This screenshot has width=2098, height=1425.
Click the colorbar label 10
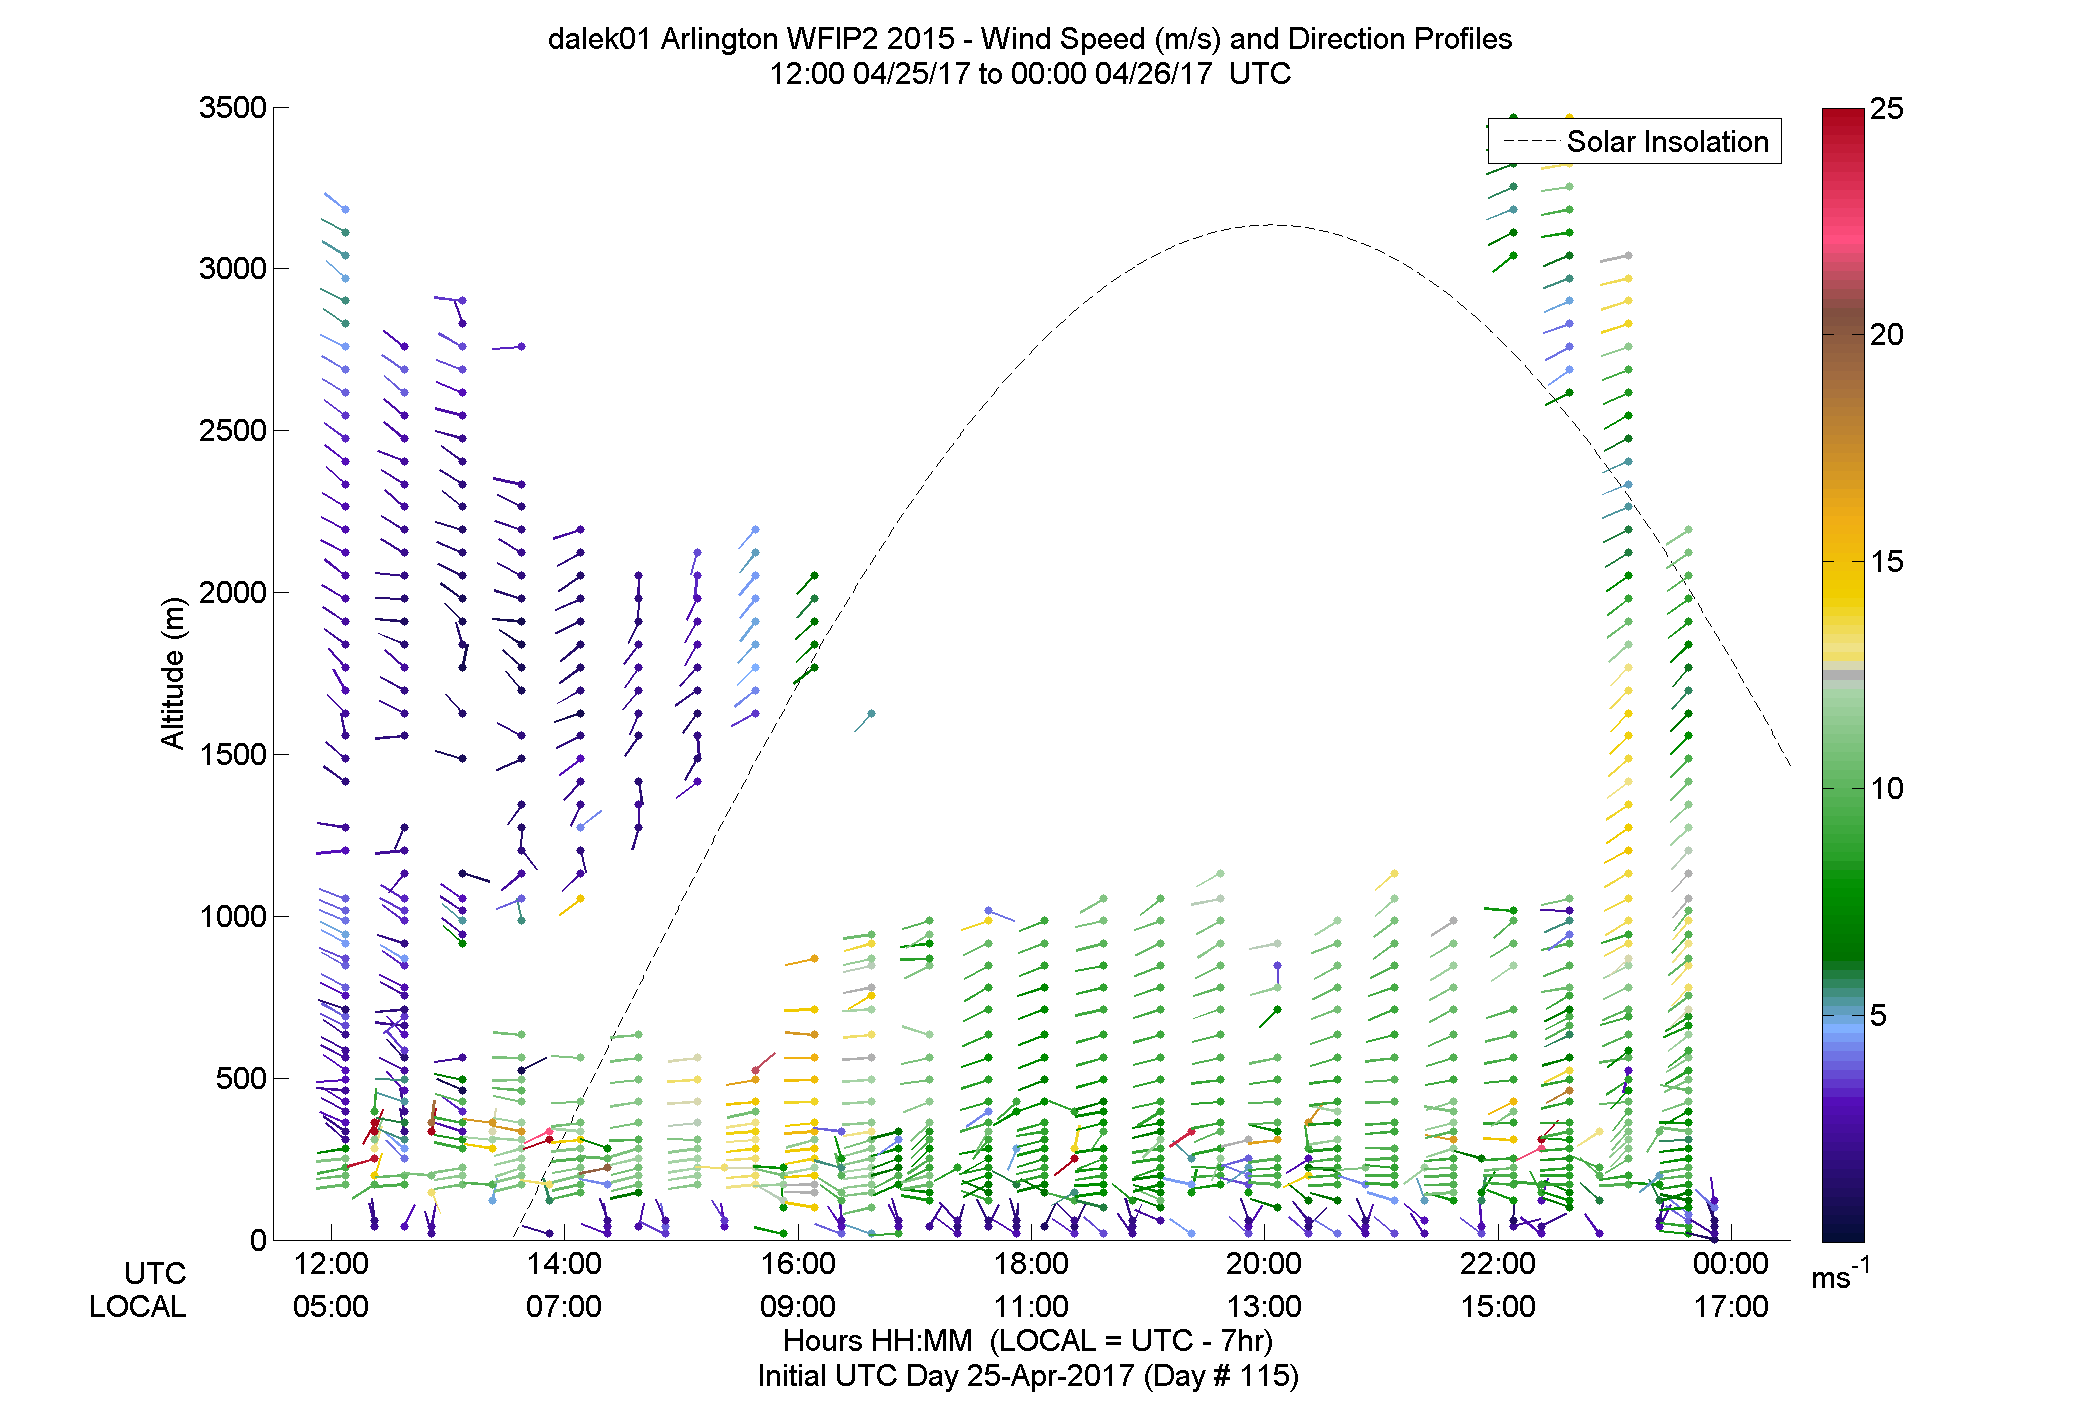tap(1886, 789)
